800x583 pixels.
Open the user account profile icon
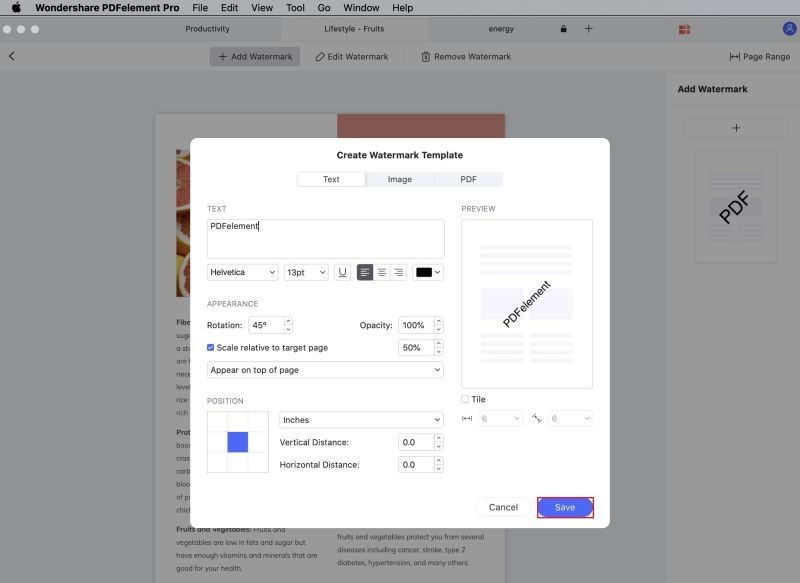point(789,29)
